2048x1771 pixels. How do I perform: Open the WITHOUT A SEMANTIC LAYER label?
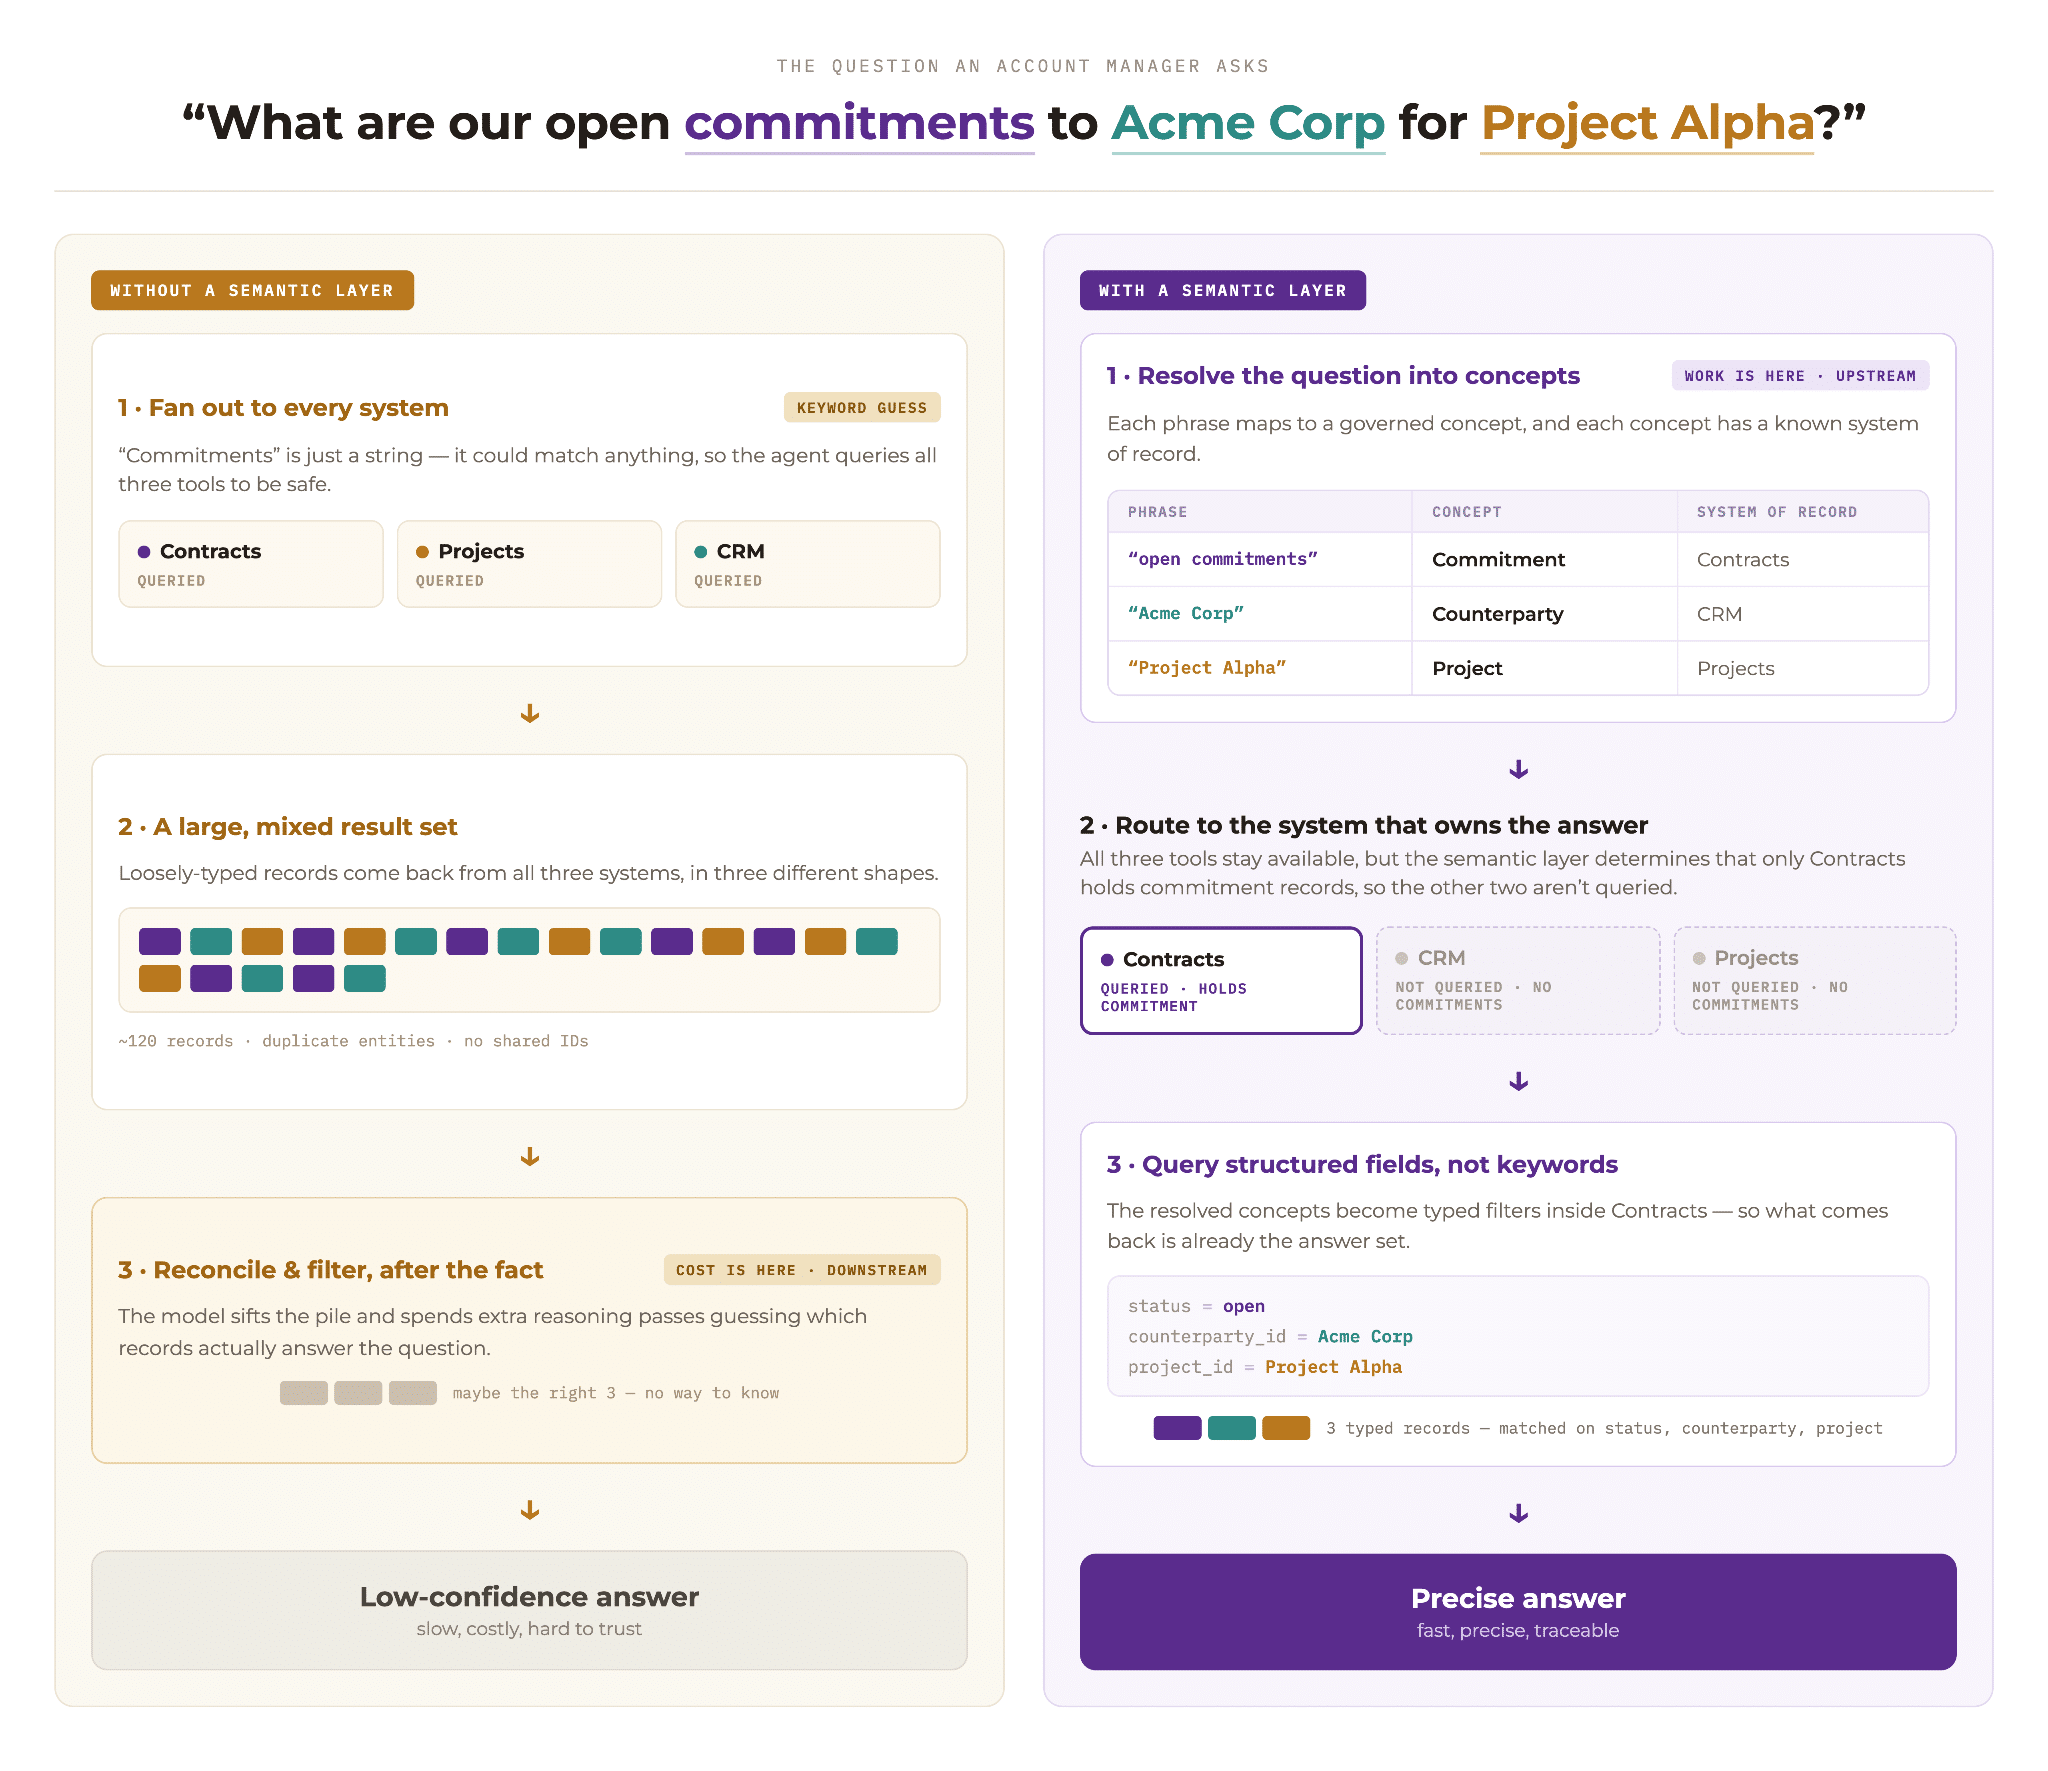click(x=252, y=290)
